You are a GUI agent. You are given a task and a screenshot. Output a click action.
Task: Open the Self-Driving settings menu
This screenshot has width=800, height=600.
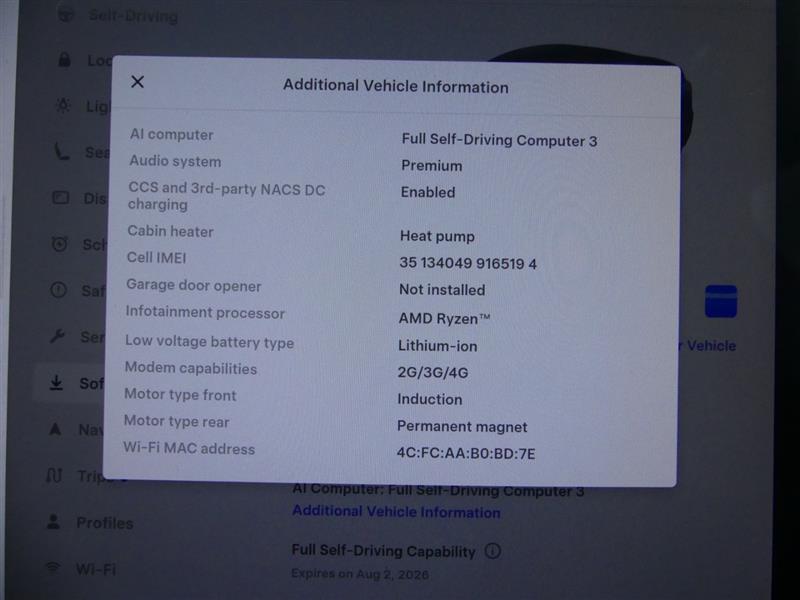point(134,16)
